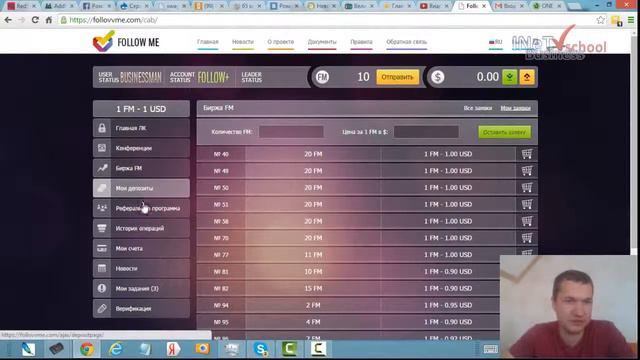Image resolution: width=640 pixels, height=360 pixels.
Task: Open Правила in top navigation
Action: [x=361, y=42]
